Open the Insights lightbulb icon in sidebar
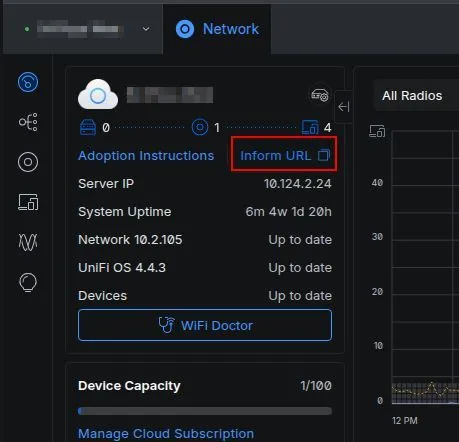This screenshot has width=459, height=442. [28, 282]
